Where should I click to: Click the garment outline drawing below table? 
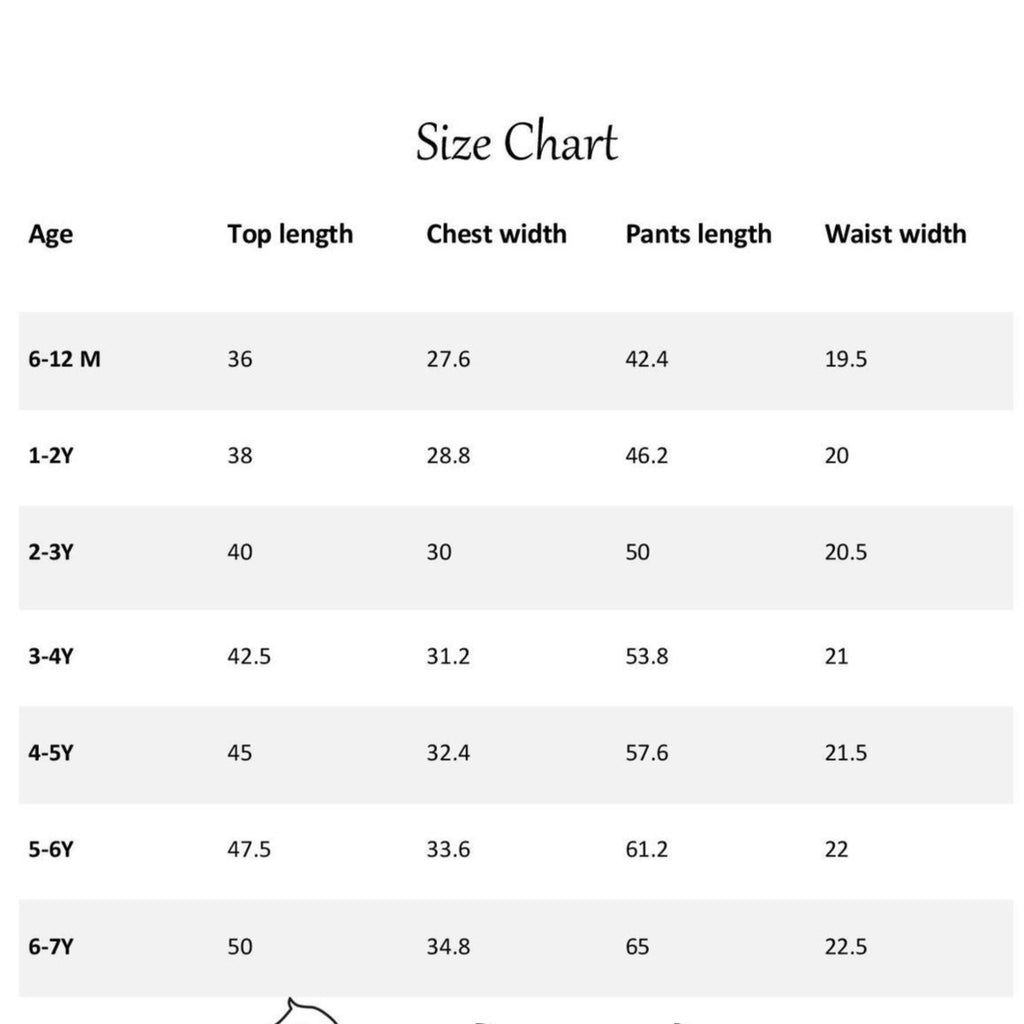pos(306,1011)
